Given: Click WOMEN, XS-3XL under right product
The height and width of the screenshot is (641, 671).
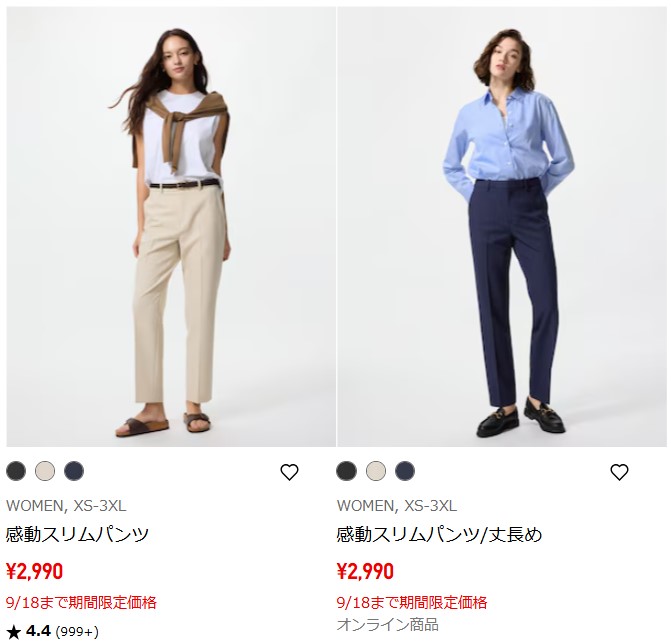Looking at the screenshot, I should coord(397,506).
